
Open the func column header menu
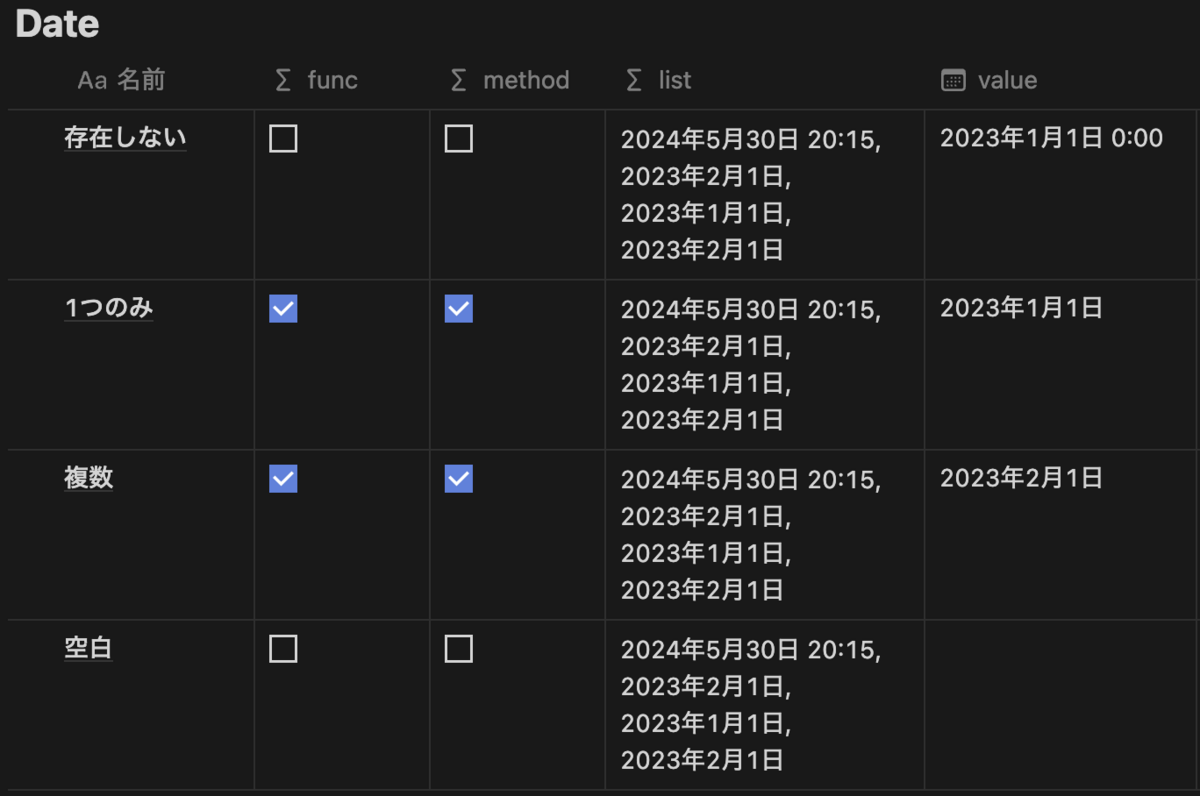(x=342, y=80)
